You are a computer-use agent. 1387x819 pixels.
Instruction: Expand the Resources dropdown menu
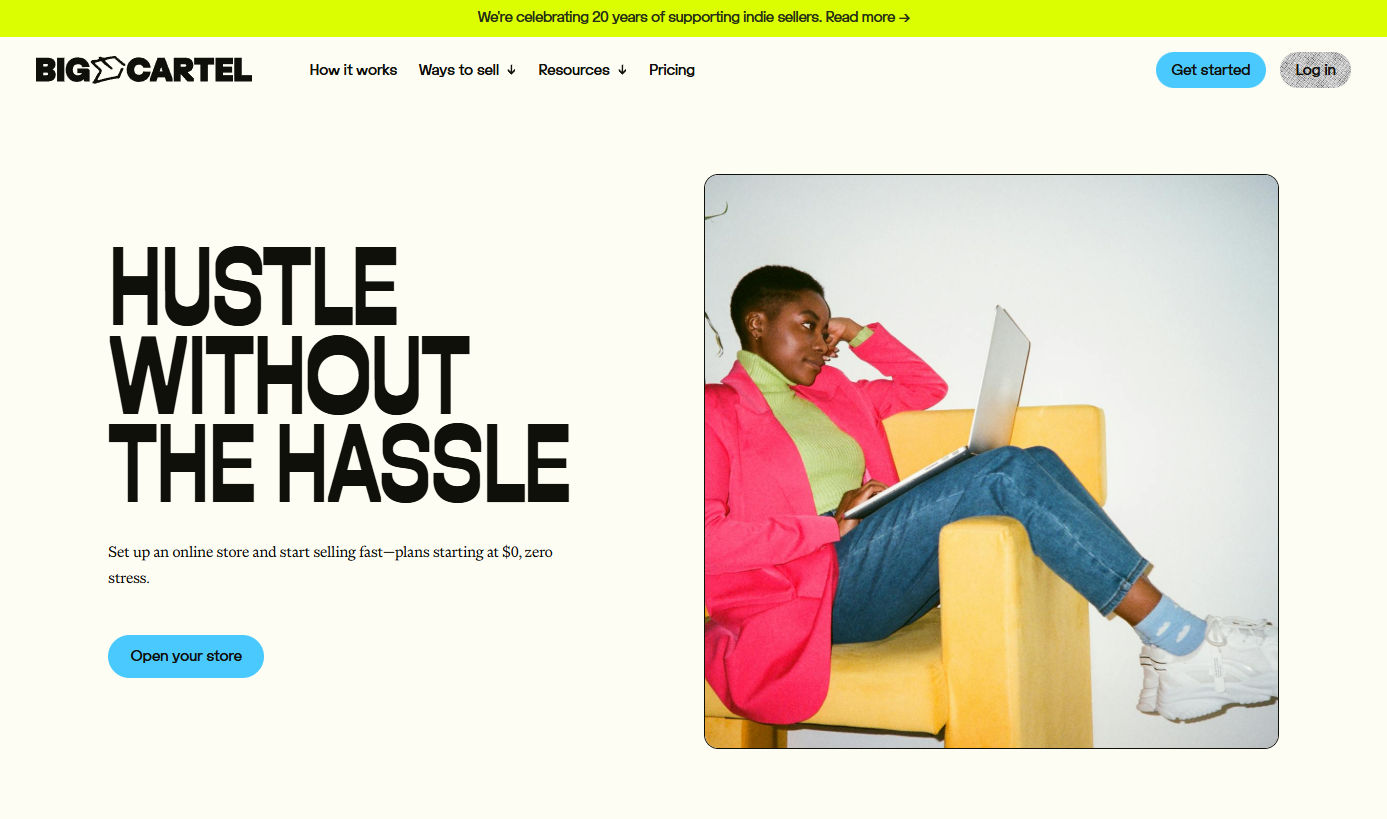click(x=582, y=70)
